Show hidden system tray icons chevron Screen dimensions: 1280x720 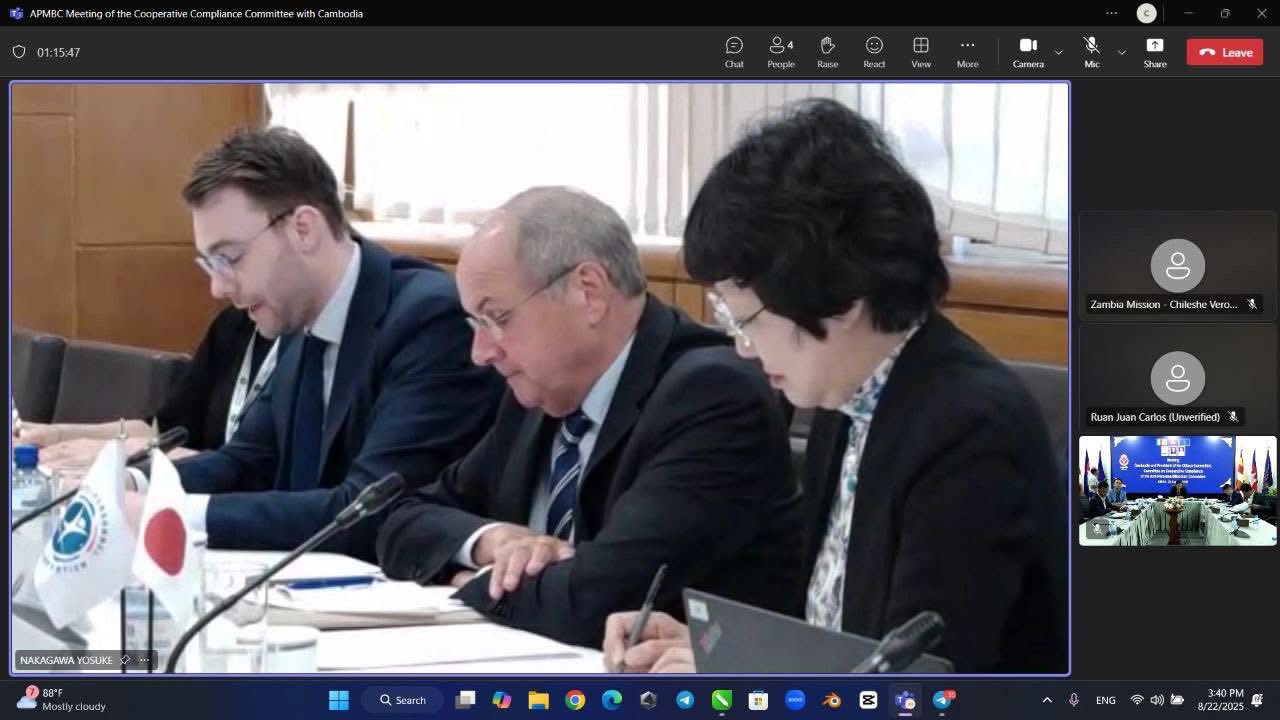pyautogui.click(x=1047, y=700)
